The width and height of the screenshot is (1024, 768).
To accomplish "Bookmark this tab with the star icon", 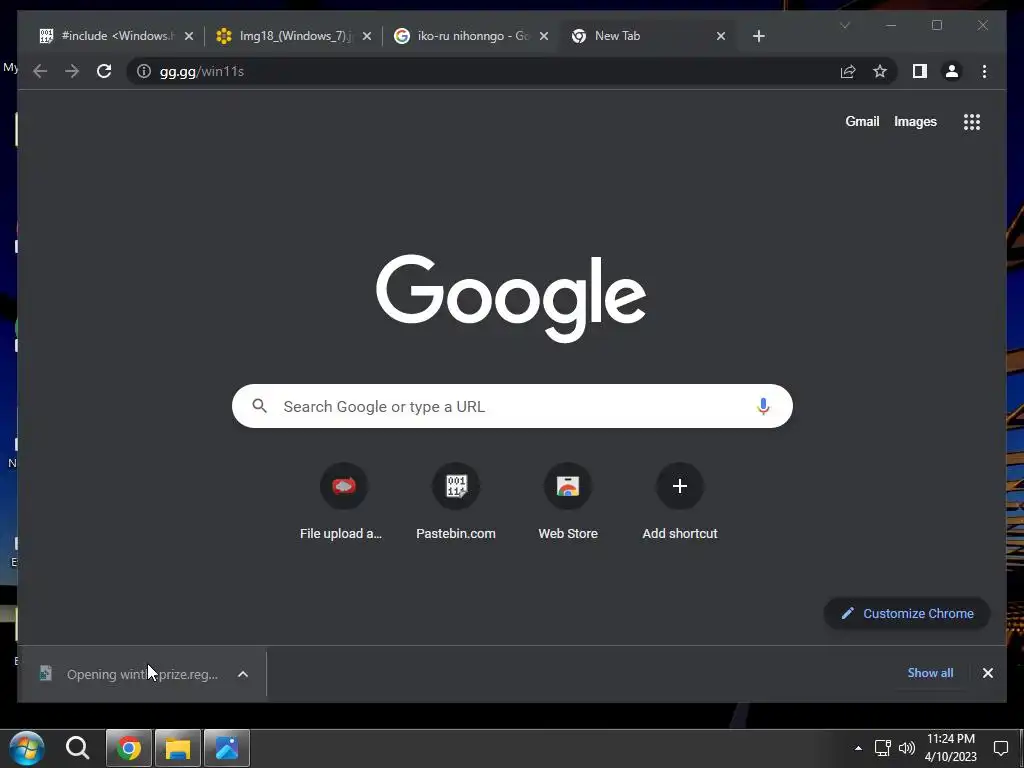I will (880, 71).
